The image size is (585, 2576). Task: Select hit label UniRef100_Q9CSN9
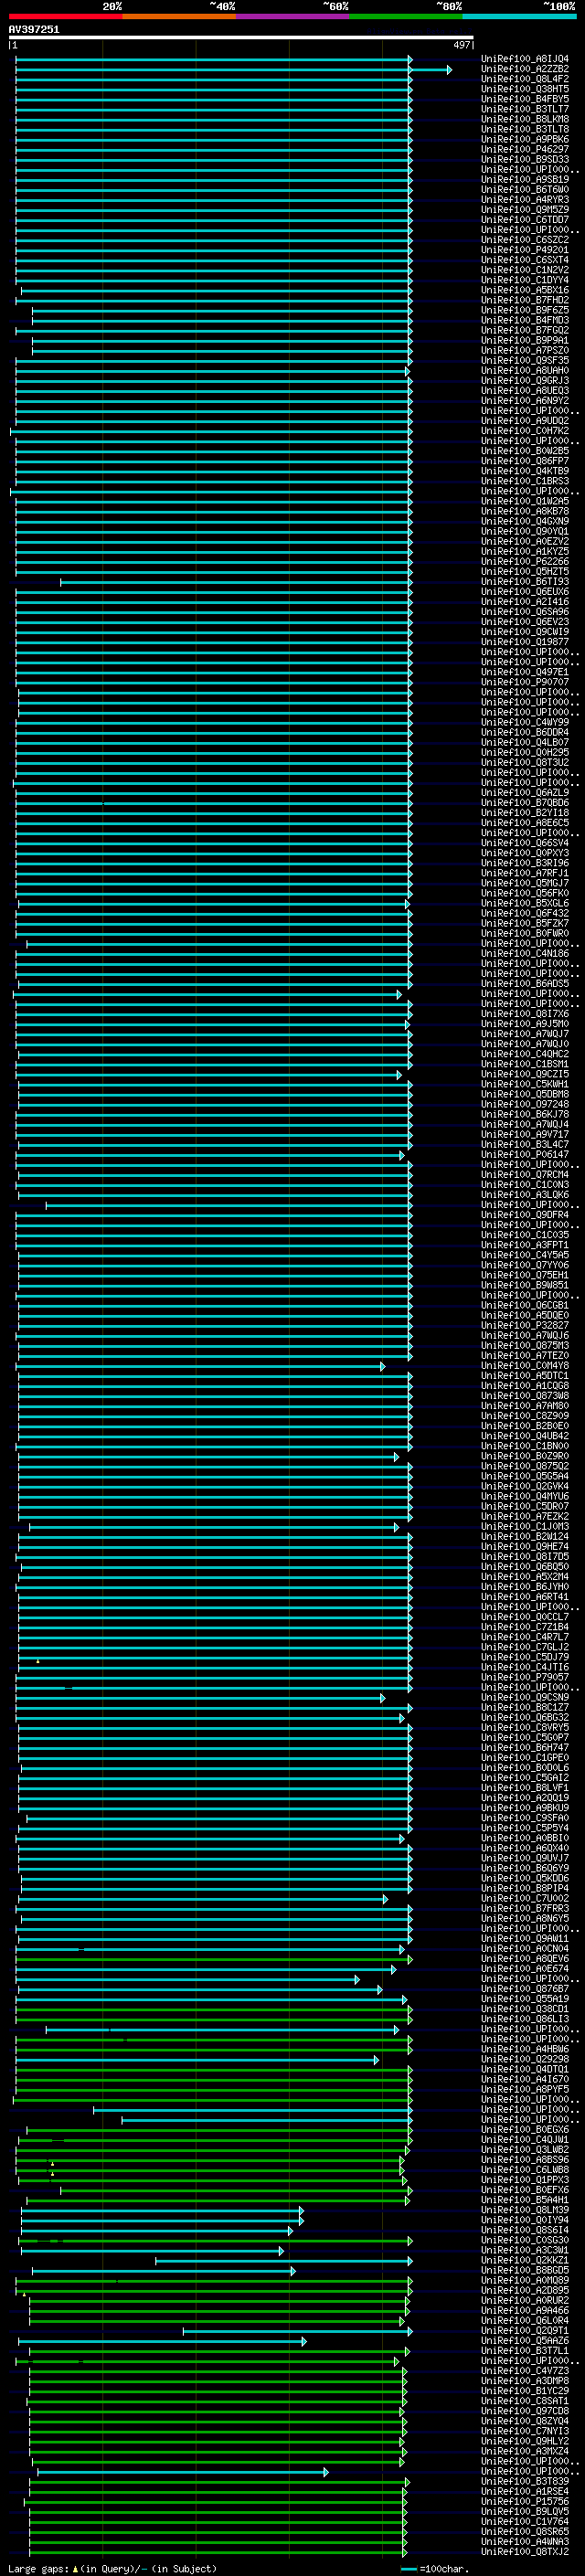[525, 1697]
